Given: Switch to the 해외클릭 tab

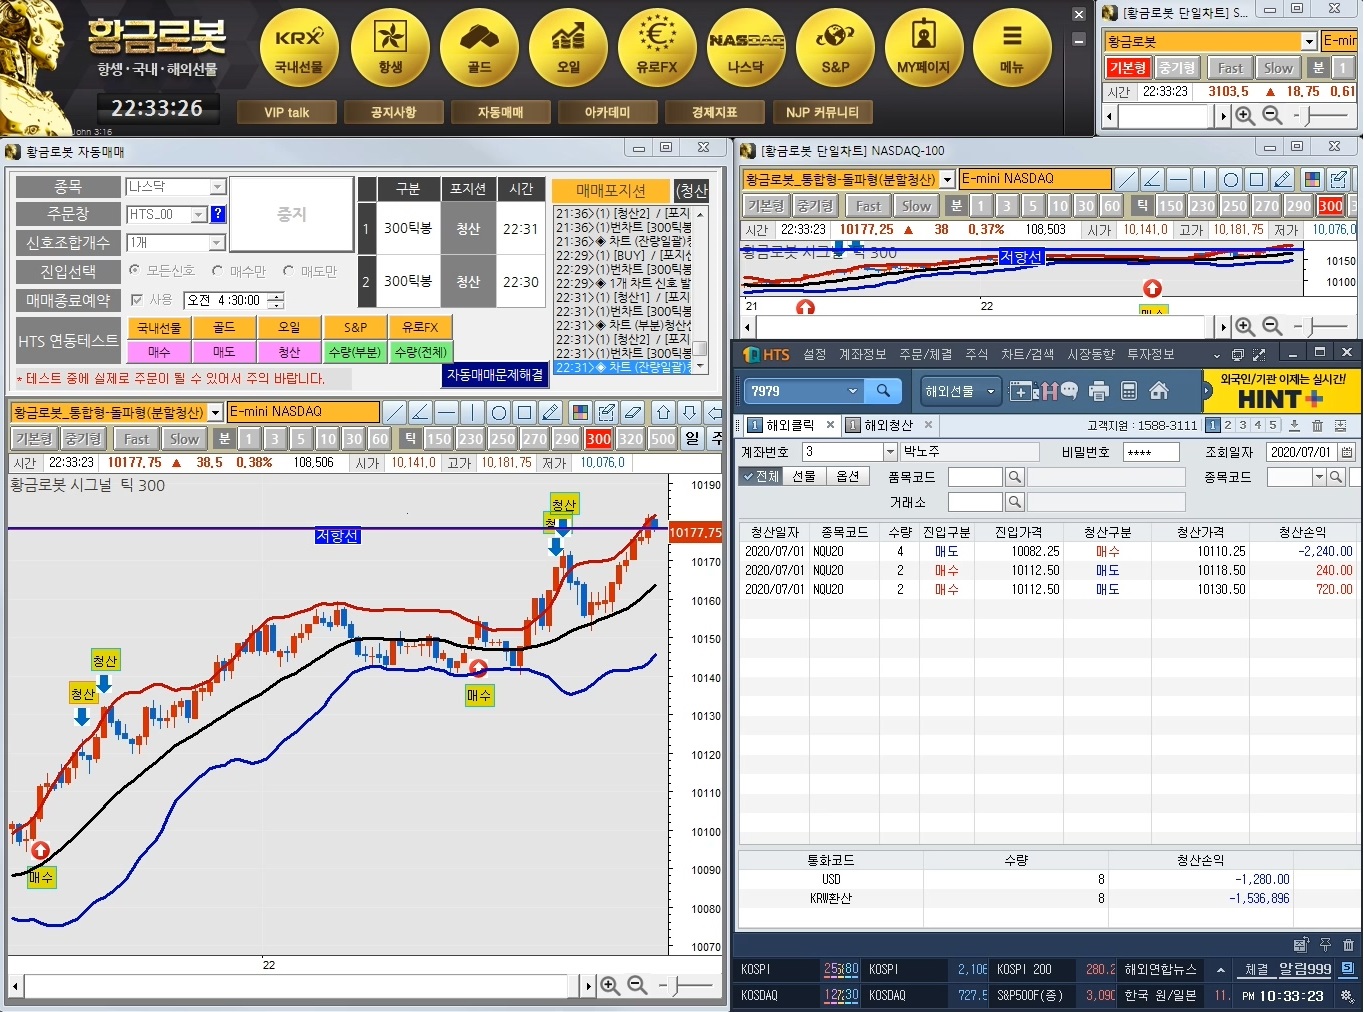Looking at the screenshot, I should click(x=790, y=425).
